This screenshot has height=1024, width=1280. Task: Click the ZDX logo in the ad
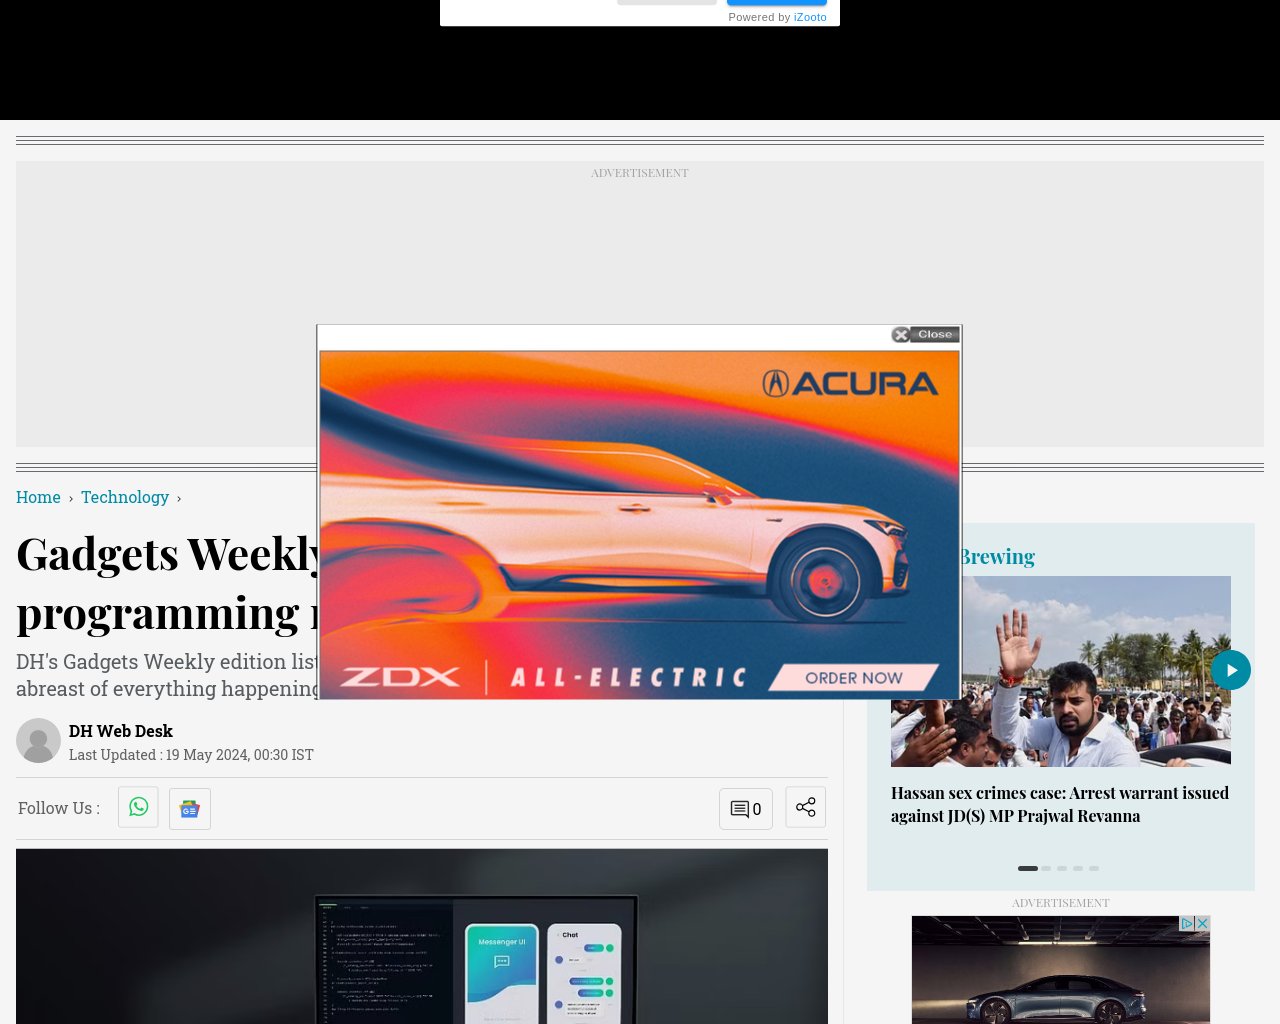(x=400, y=678)
